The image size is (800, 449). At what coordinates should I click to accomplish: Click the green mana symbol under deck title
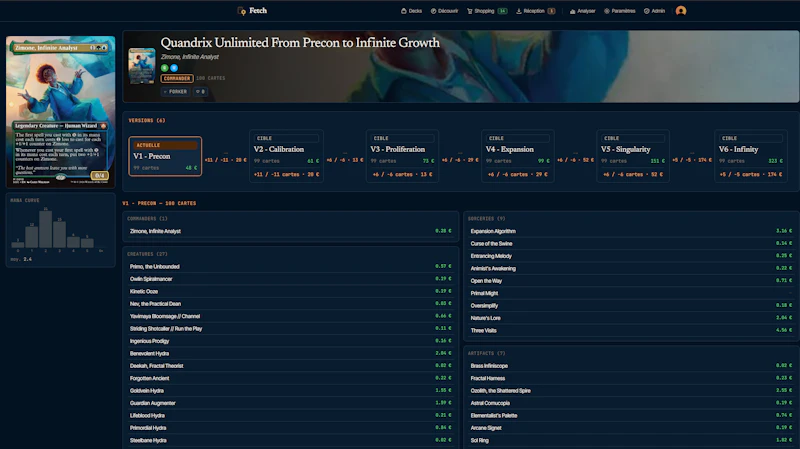point(165,68)
